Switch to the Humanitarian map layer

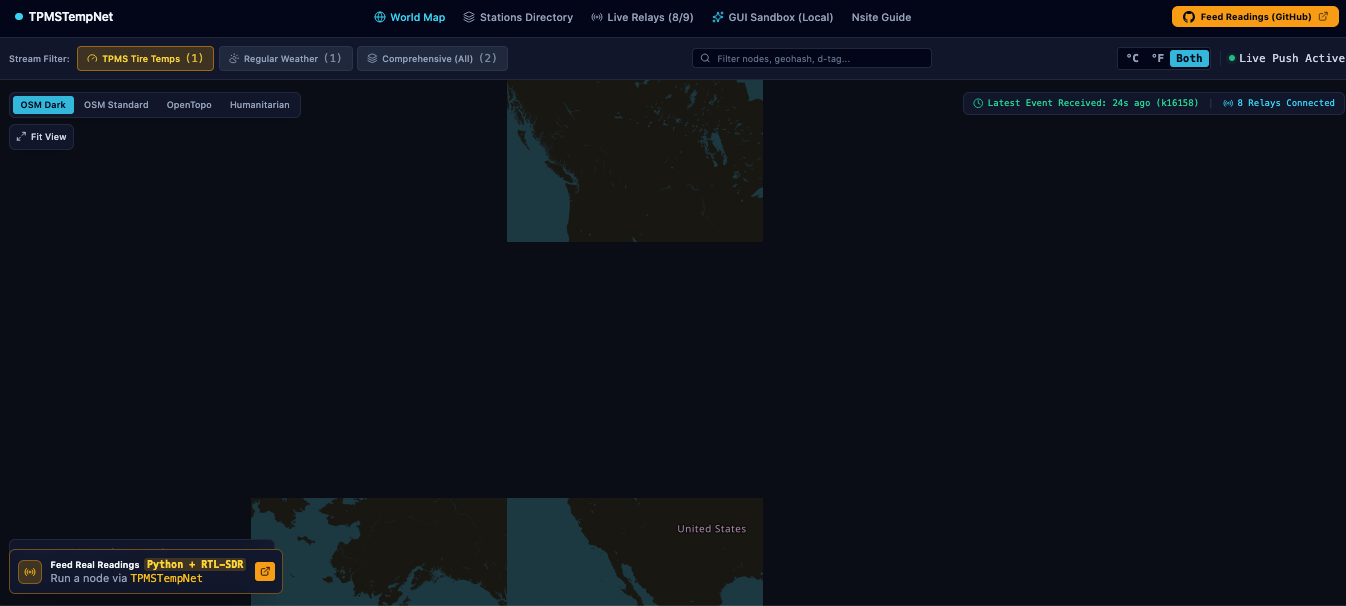(x=260, y=105)
